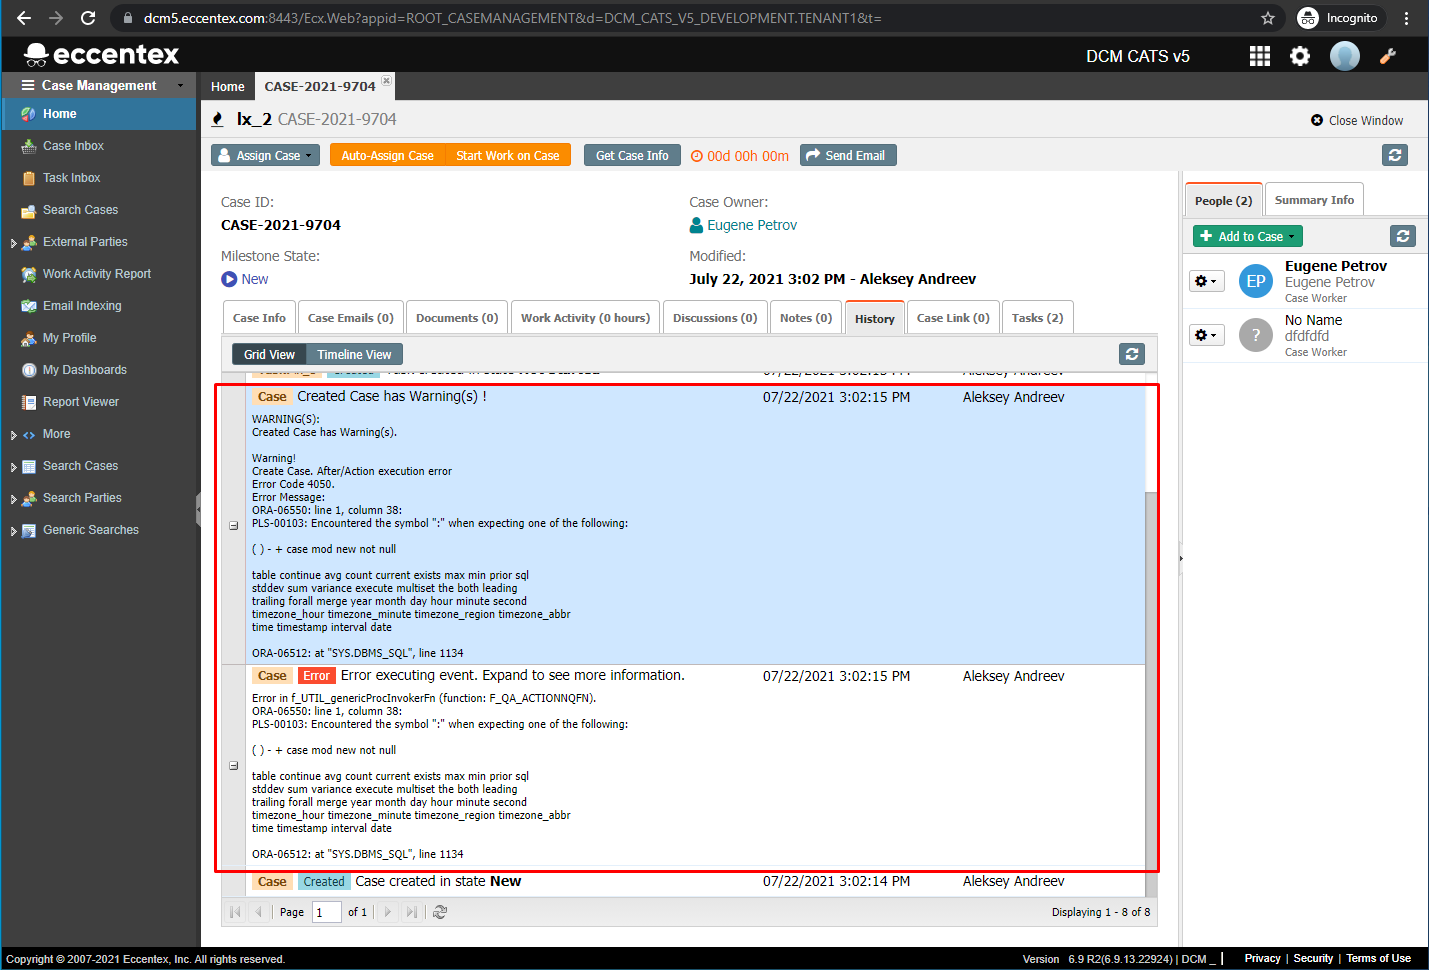Collapse the Created Case has Warning(s) row
1429x970 pixels.
[233, 525]
